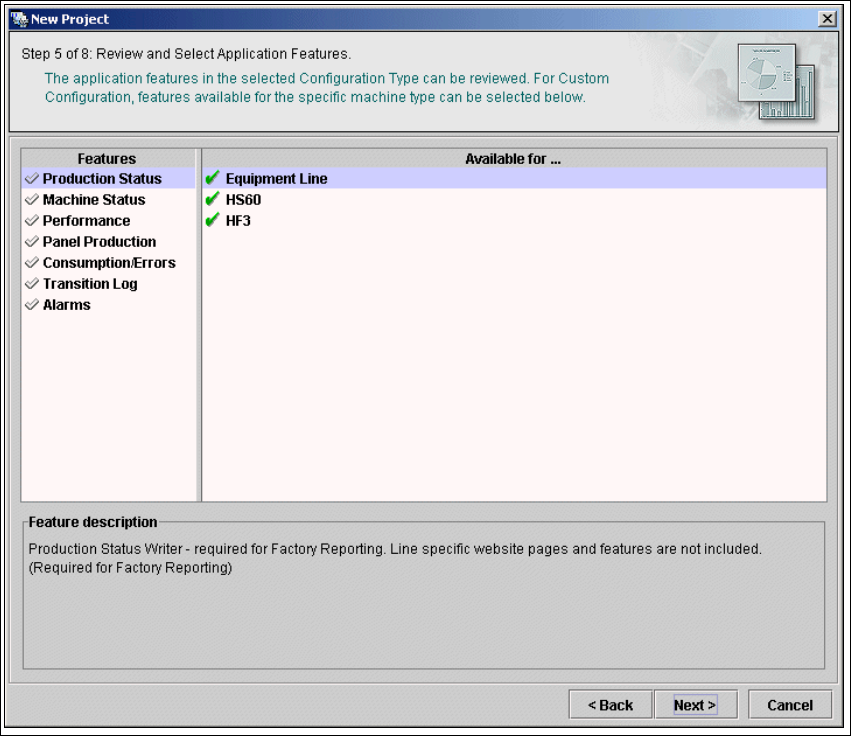851x736 pixels.
Task: Click the checkmark icon beside Panel Production
Action: (x=32, y=241)
